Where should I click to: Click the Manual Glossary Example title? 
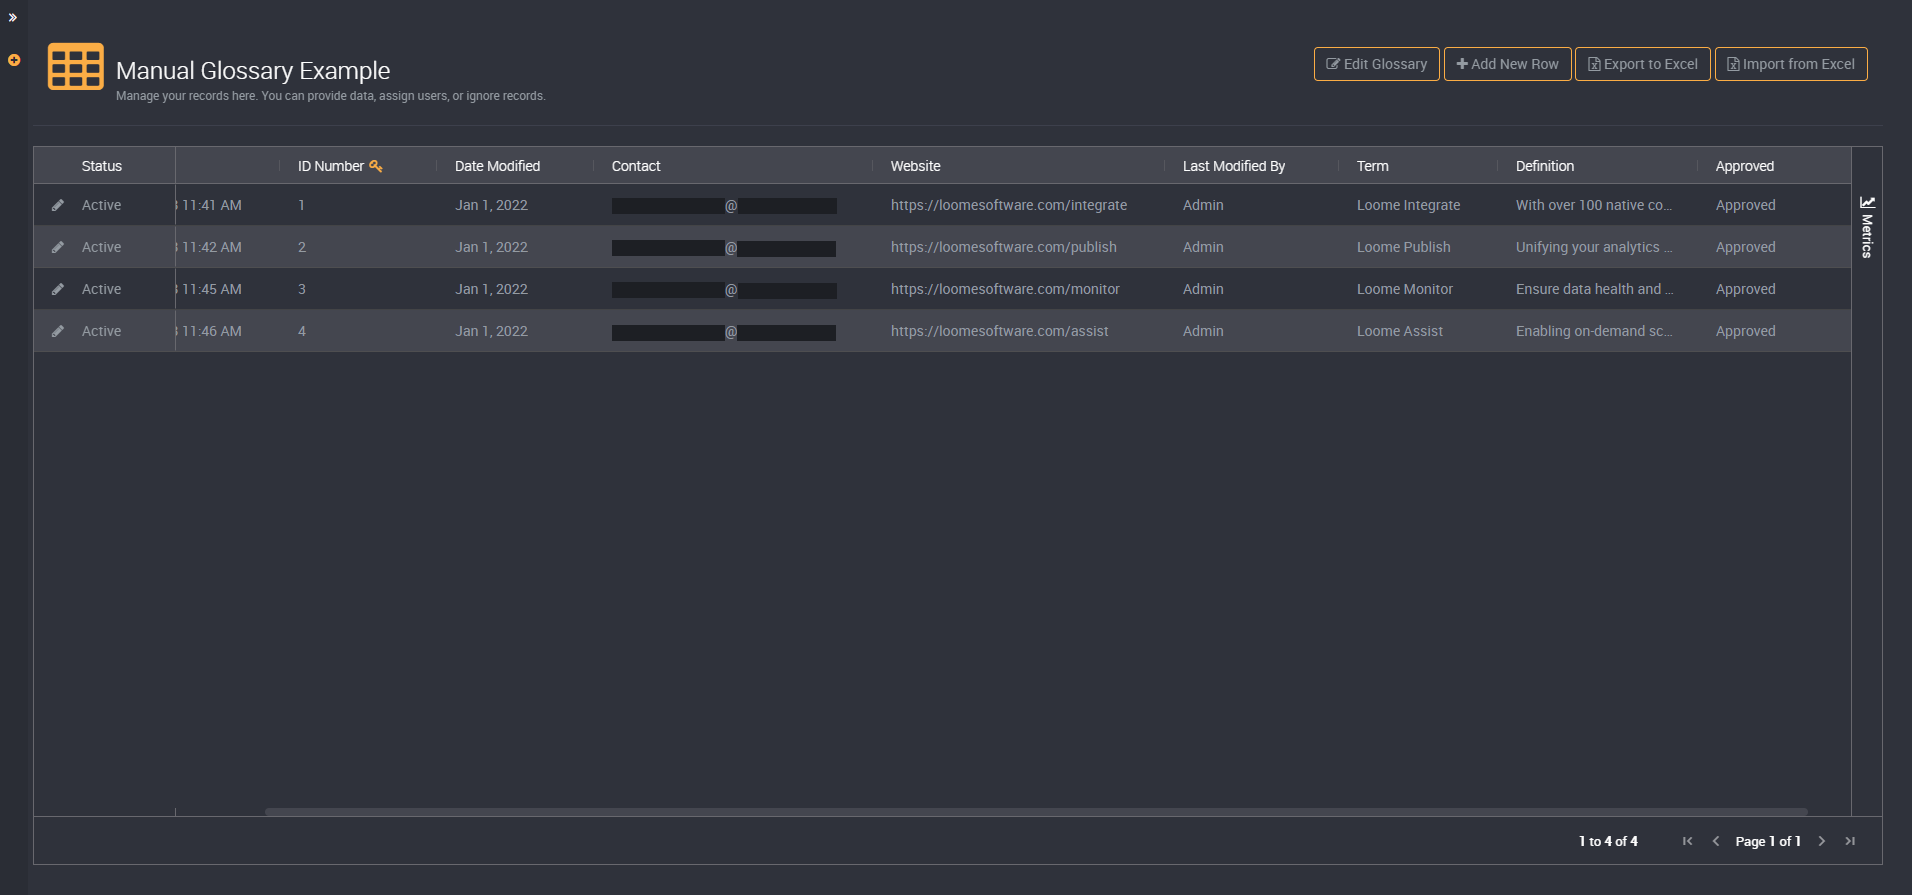point(253,70)
